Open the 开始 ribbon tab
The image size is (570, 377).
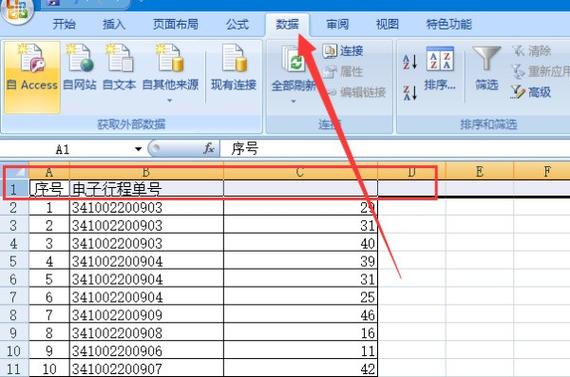(64, 24)
